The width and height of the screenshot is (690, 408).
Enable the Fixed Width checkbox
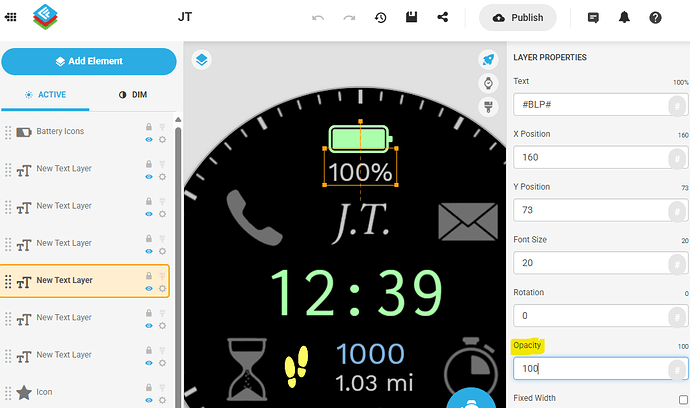(683, 400)
